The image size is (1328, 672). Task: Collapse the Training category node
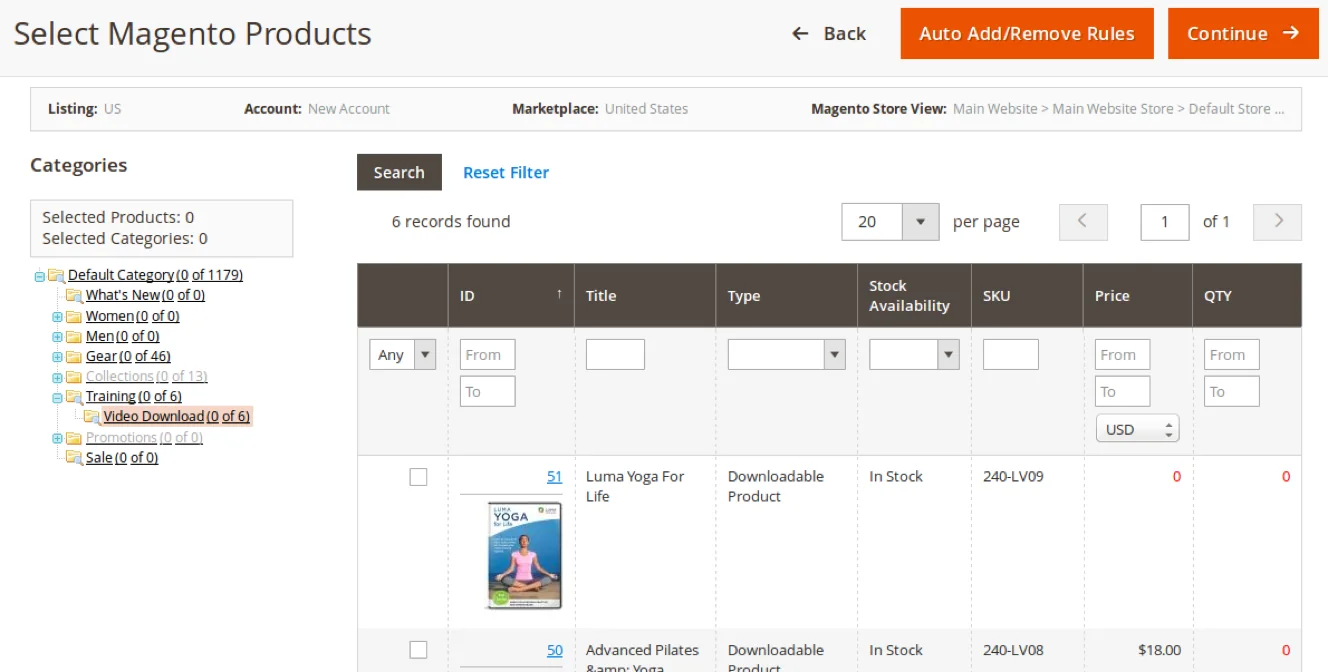[58, 397]
